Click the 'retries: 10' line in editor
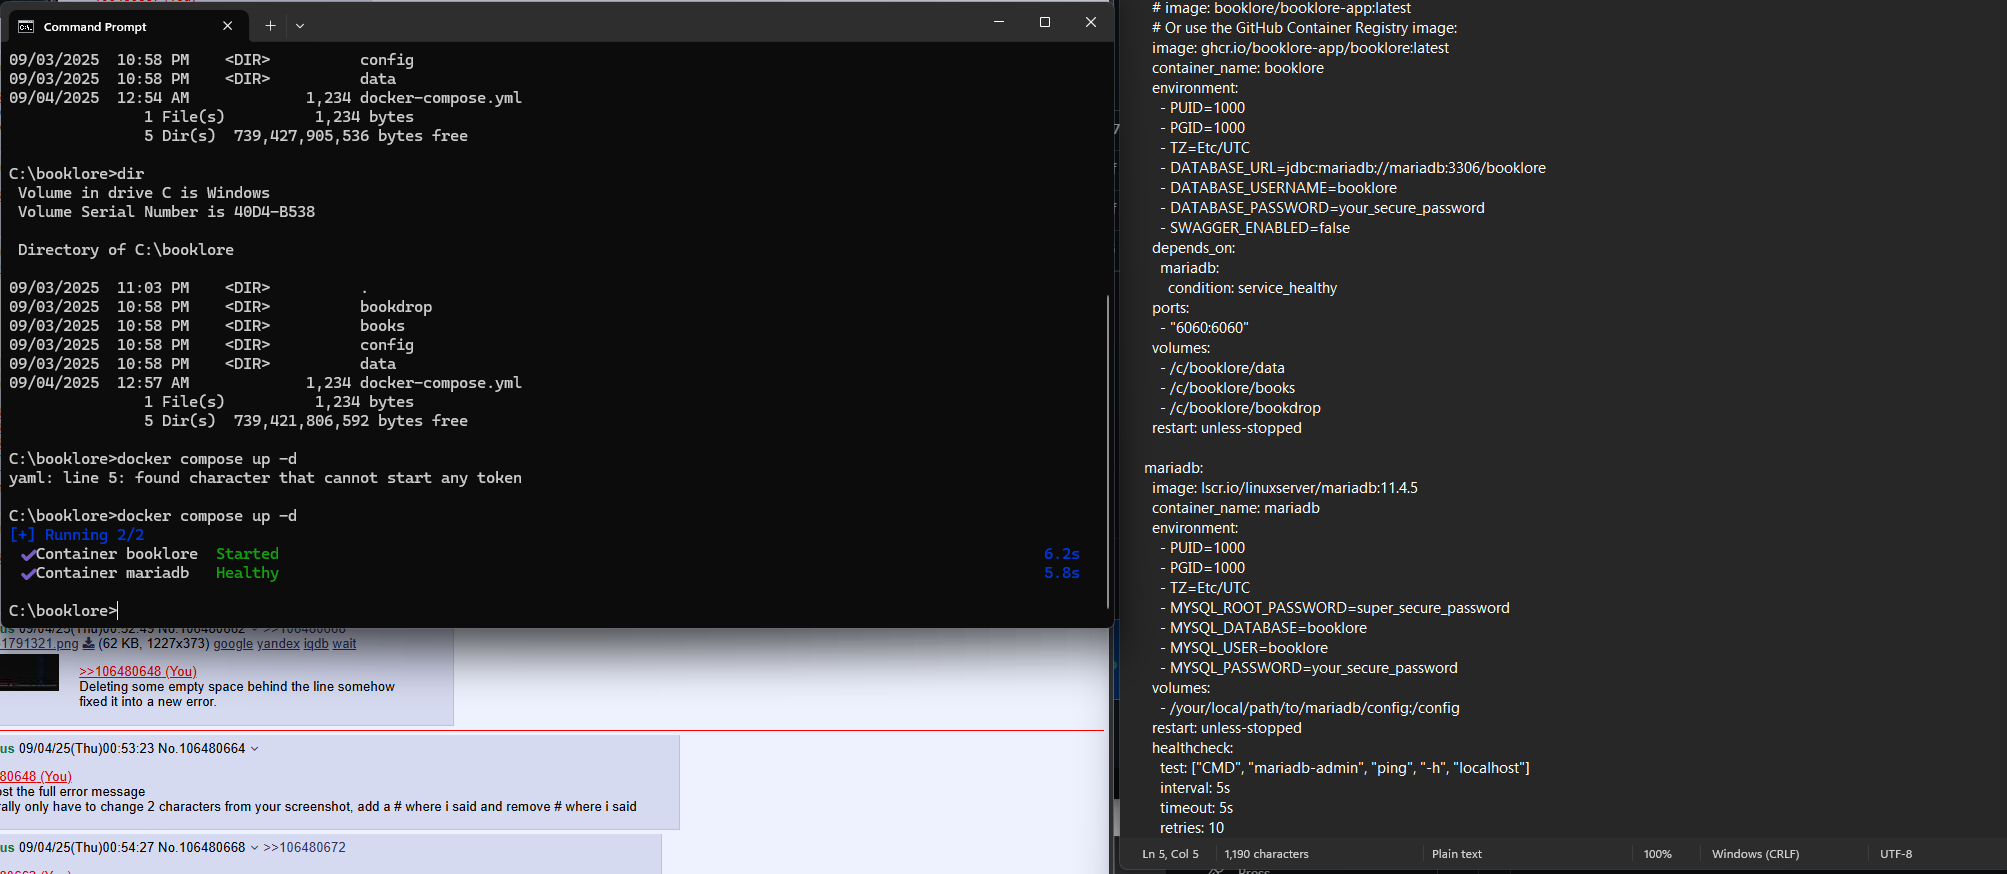 (x=1192, y=828)
